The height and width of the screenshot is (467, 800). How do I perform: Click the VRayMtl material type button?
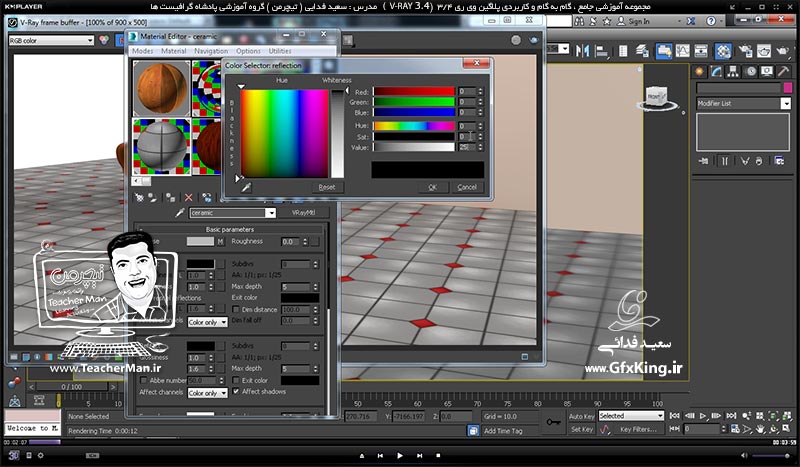point(303,213)
